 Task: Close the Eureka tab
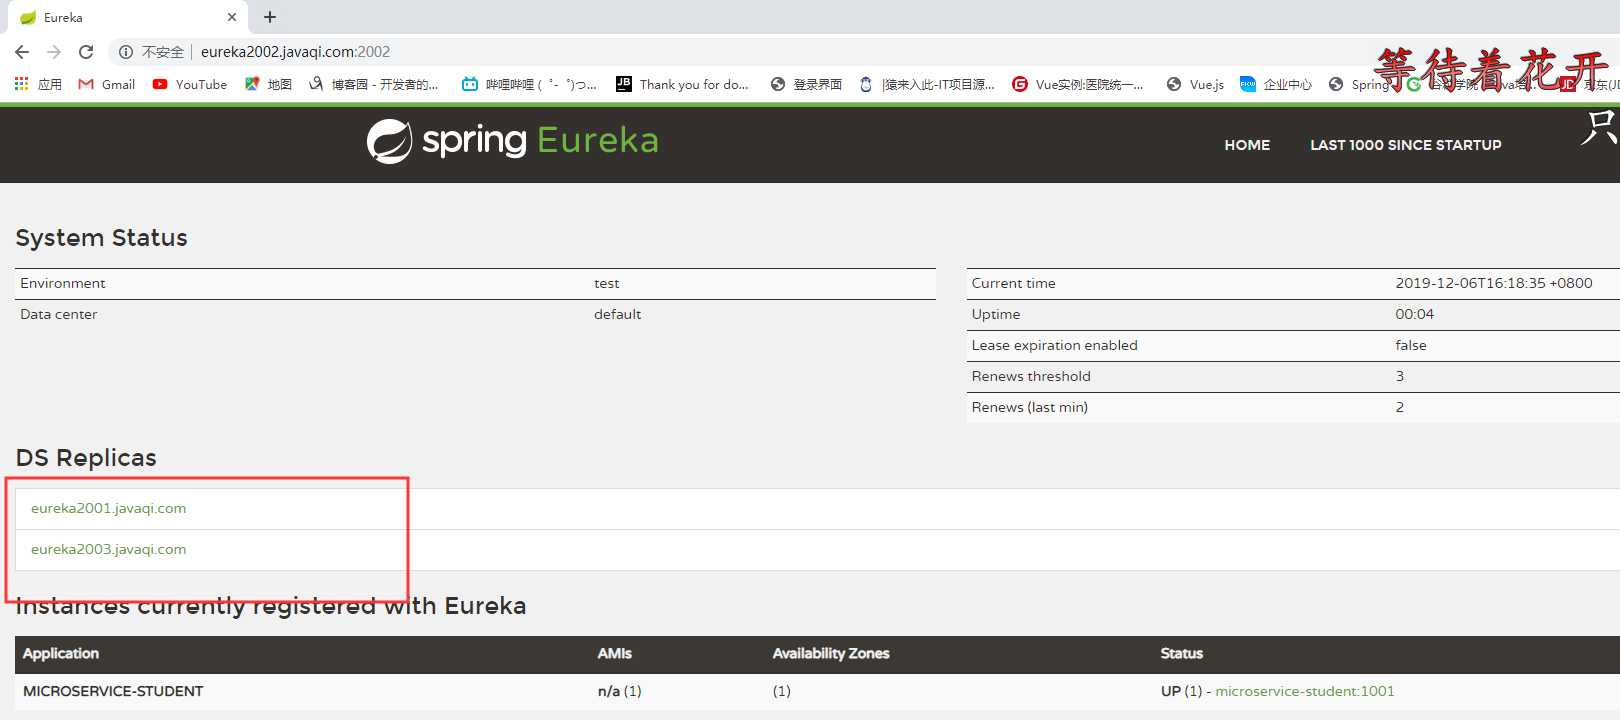232,17
